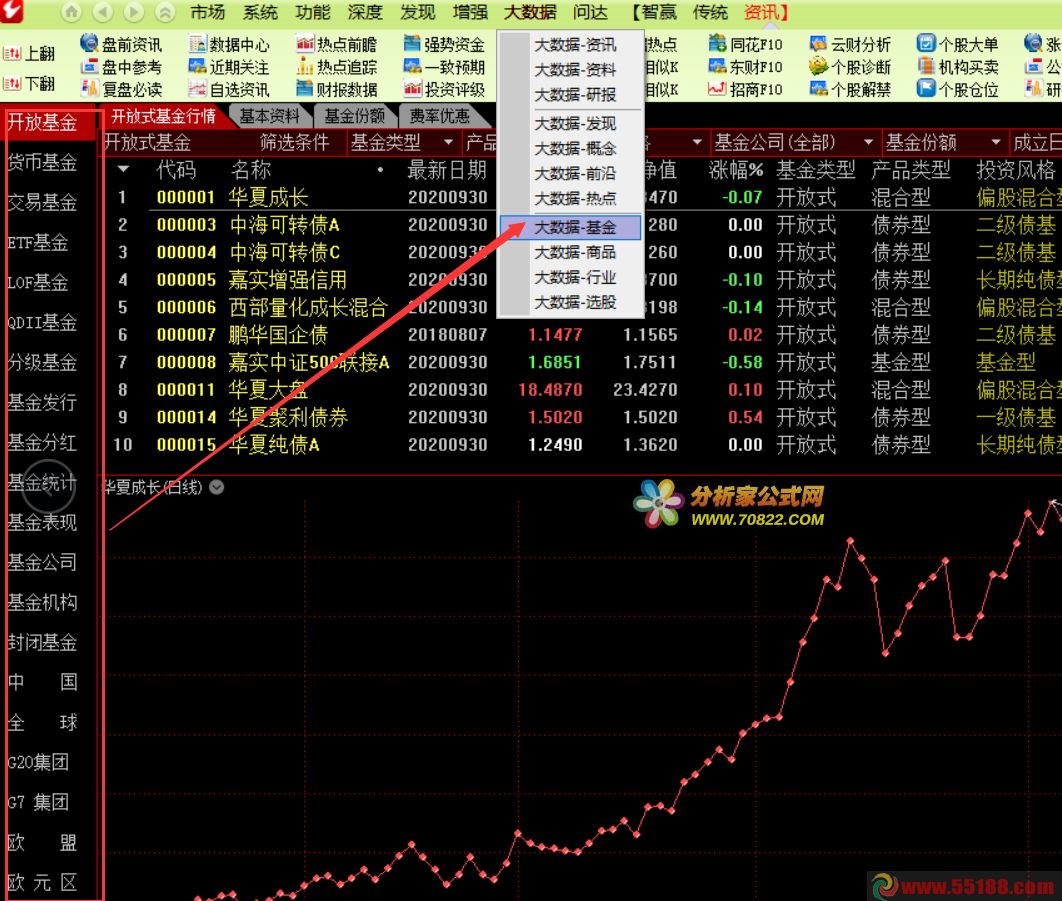Expand the 基金份额 filter dropdown

tap(996, 142)
